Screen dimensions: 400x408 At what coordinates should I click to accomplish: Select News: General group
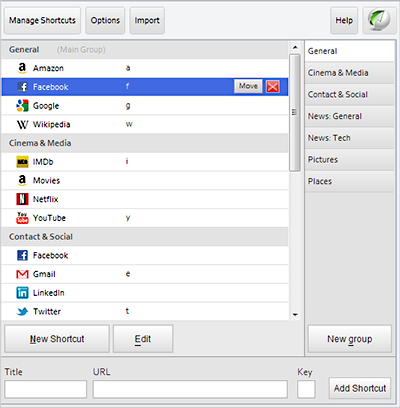coord(350,116)
